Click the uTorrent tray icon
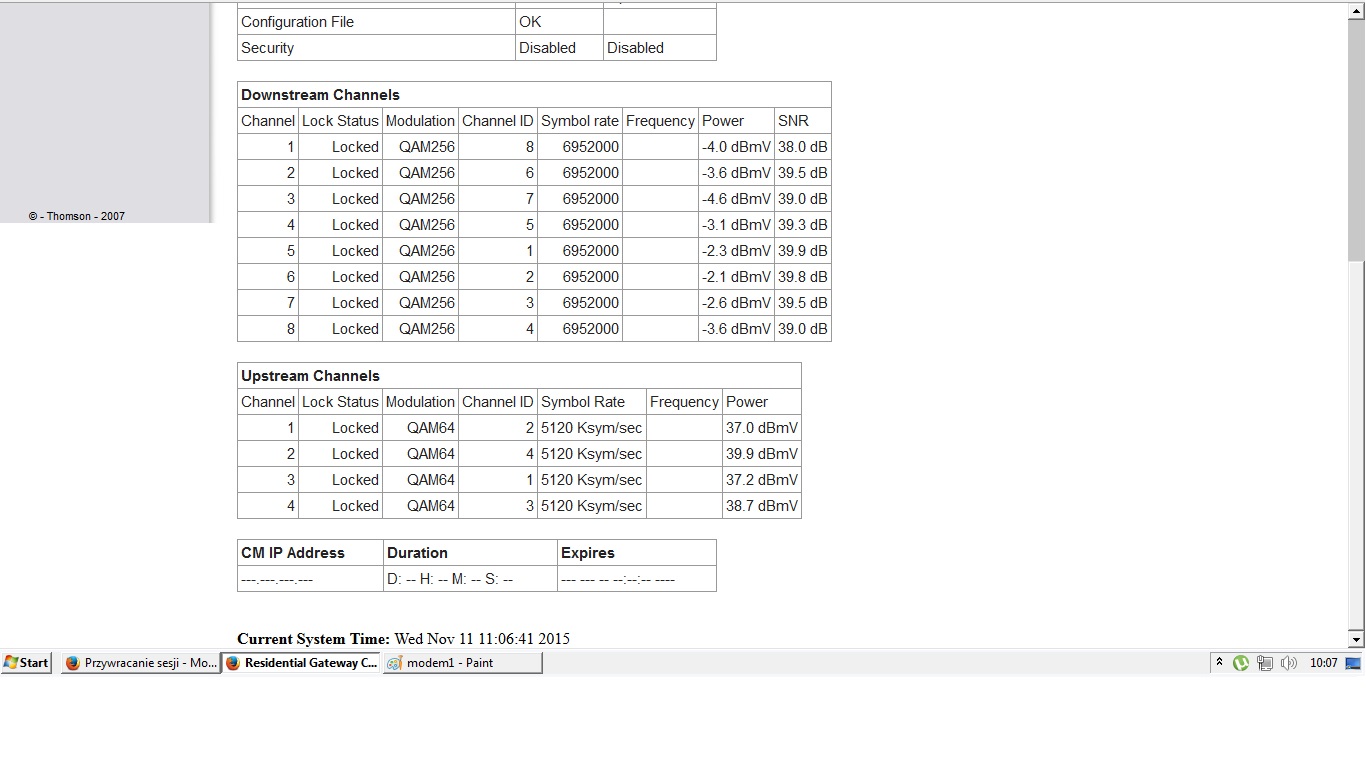1366x768 pixels. pos(1241,662)
